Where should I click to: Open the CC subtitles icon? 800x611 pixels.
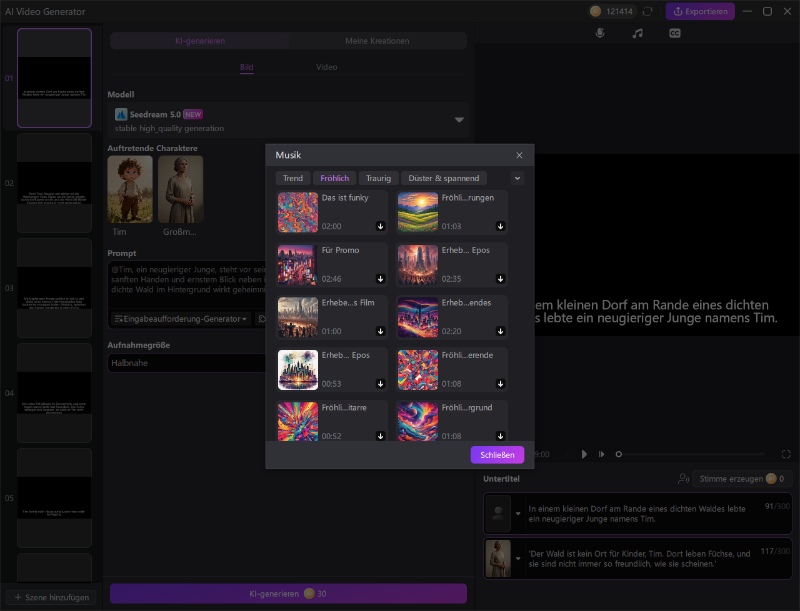pos(675,33)
